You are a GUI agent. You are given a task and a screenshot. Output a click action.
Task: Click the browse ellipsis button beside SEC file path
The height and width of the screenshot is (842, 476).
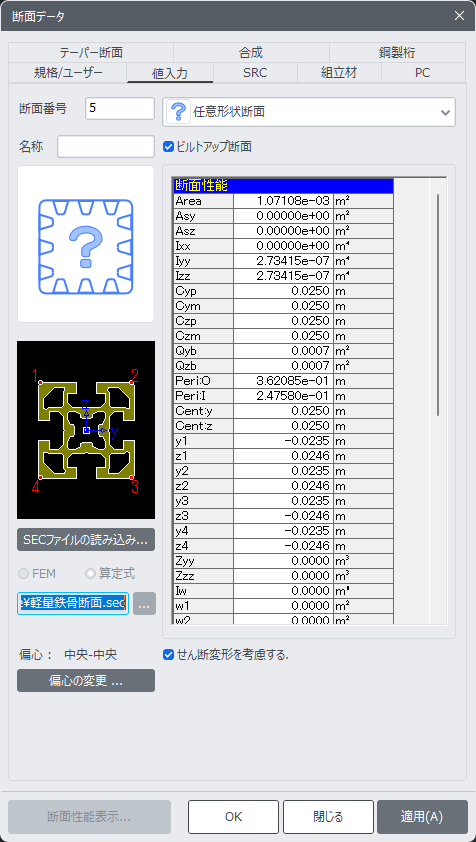[145, 604]
